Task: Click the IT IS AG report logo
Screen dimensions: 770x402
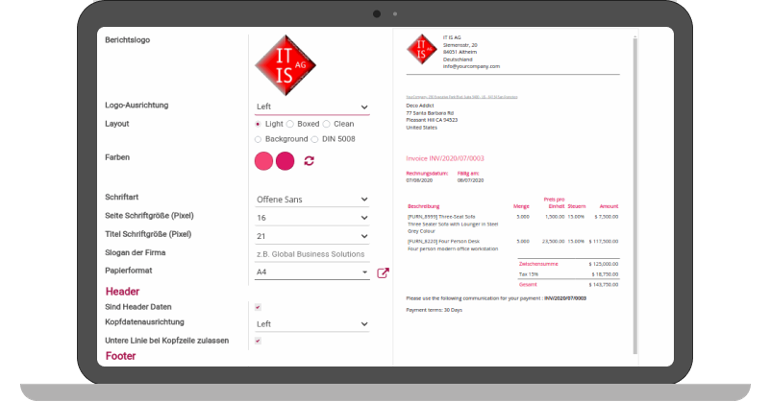Action: (287, 63)
